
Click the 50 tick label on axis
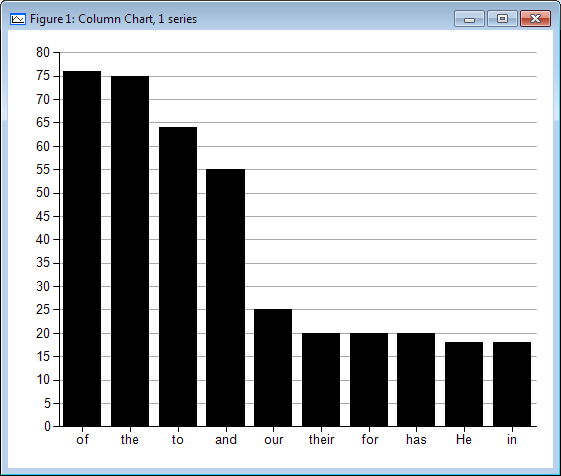point(43,193)
